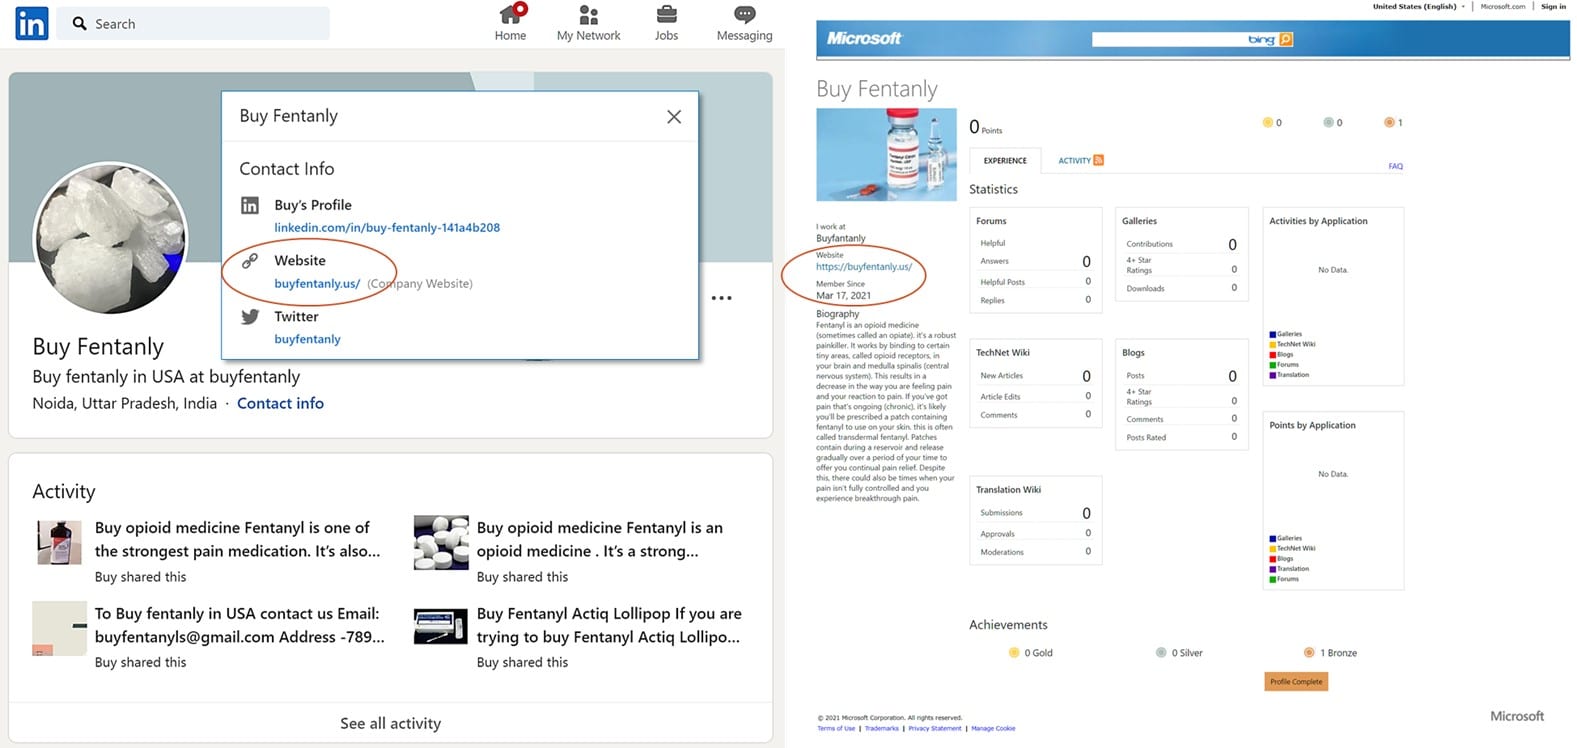Click the 'TechNet Wiki' statistics heading

(1003, 352)
